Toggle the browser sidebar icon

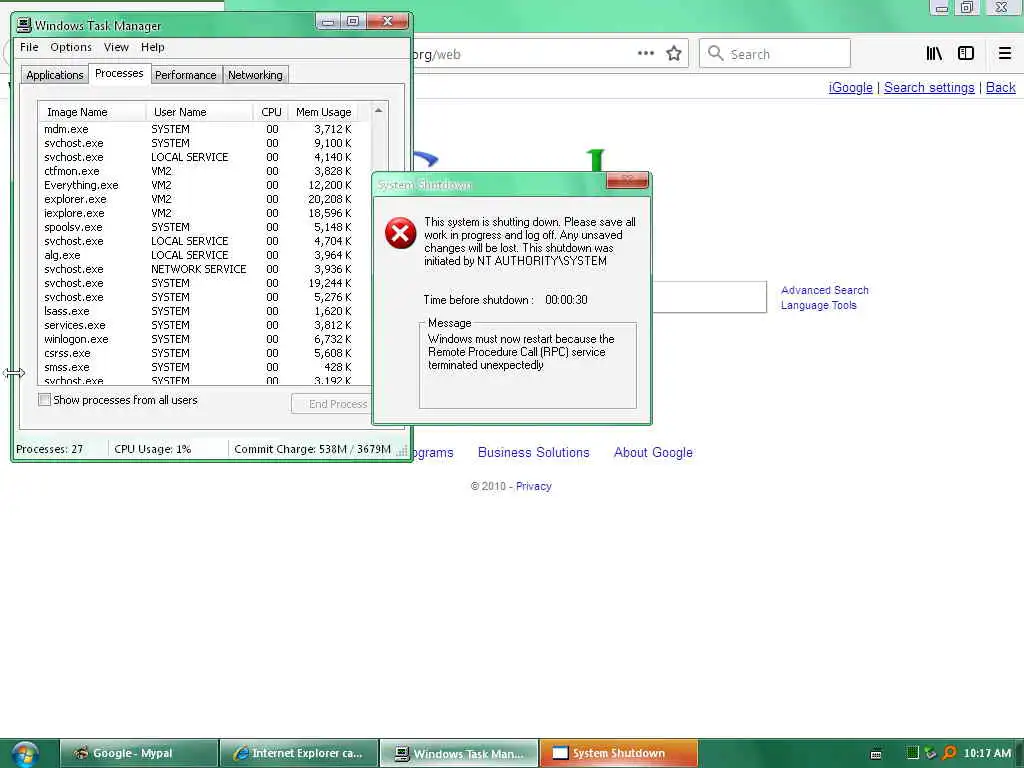(x=965, y=54)
